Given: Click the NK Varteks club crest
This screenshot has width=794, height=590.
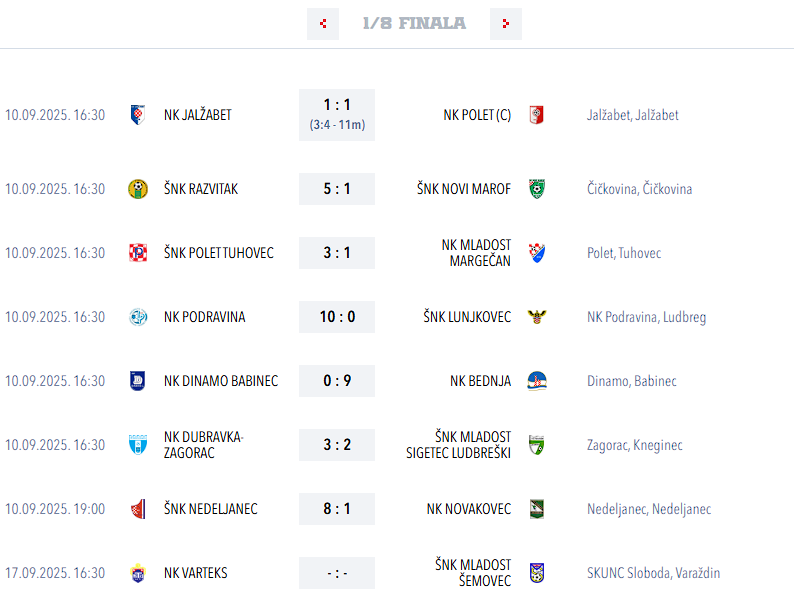Looking at the screenshot, I should tap(138, 573).
